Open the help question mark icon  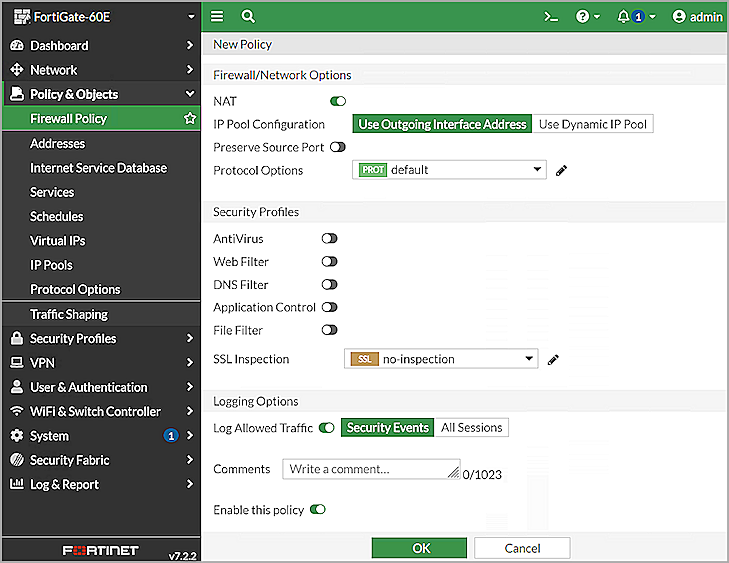(x=582, y=17)
